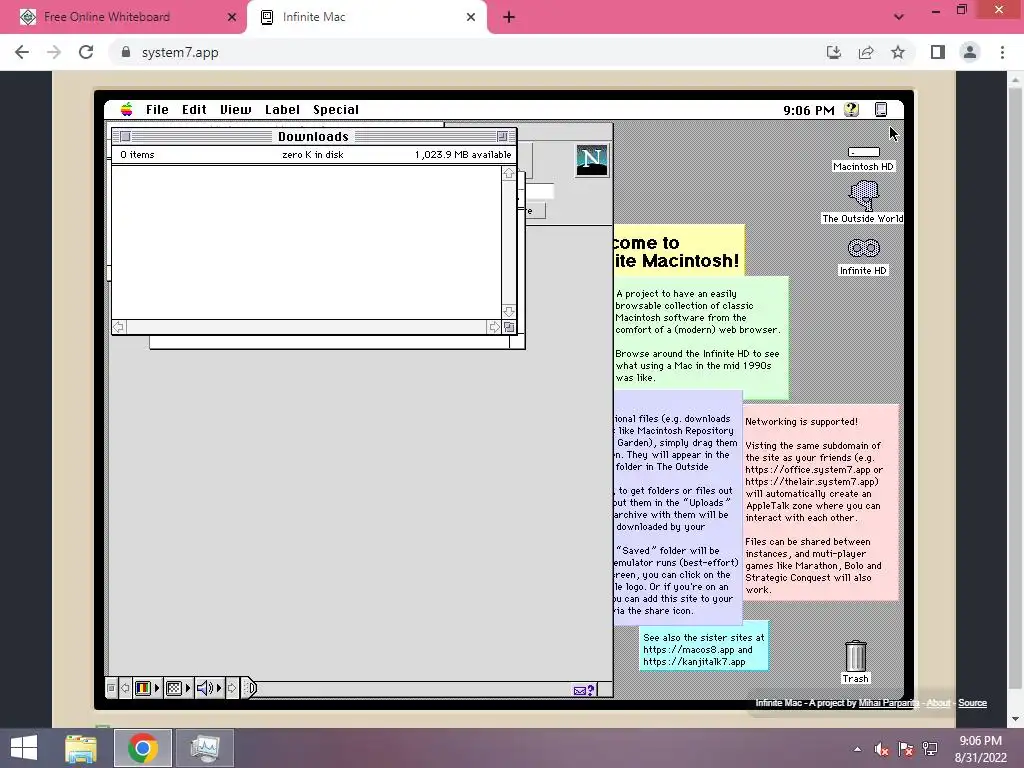Open the Special menu
This screenshot has width=1024, height=768.
click(x=336, y=110)
